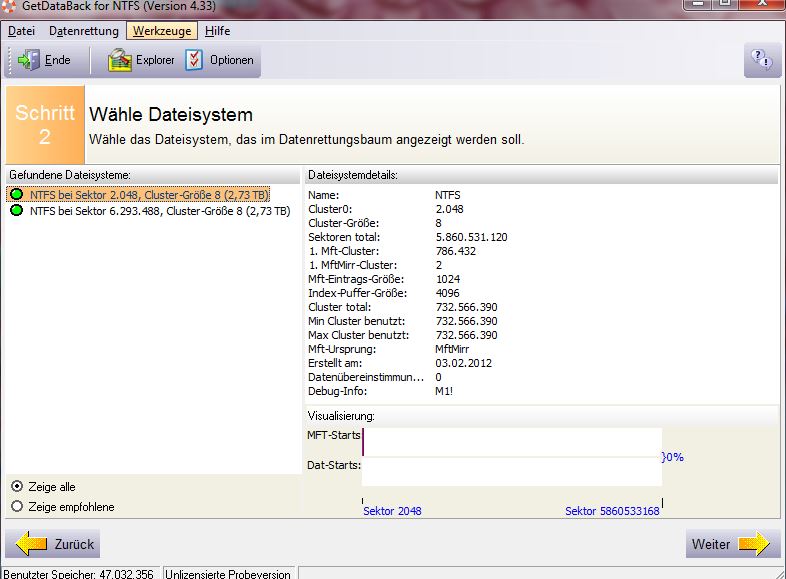
Task: Click Mft-Eintrags-Größe value 1024
Action: coord(447,279)
